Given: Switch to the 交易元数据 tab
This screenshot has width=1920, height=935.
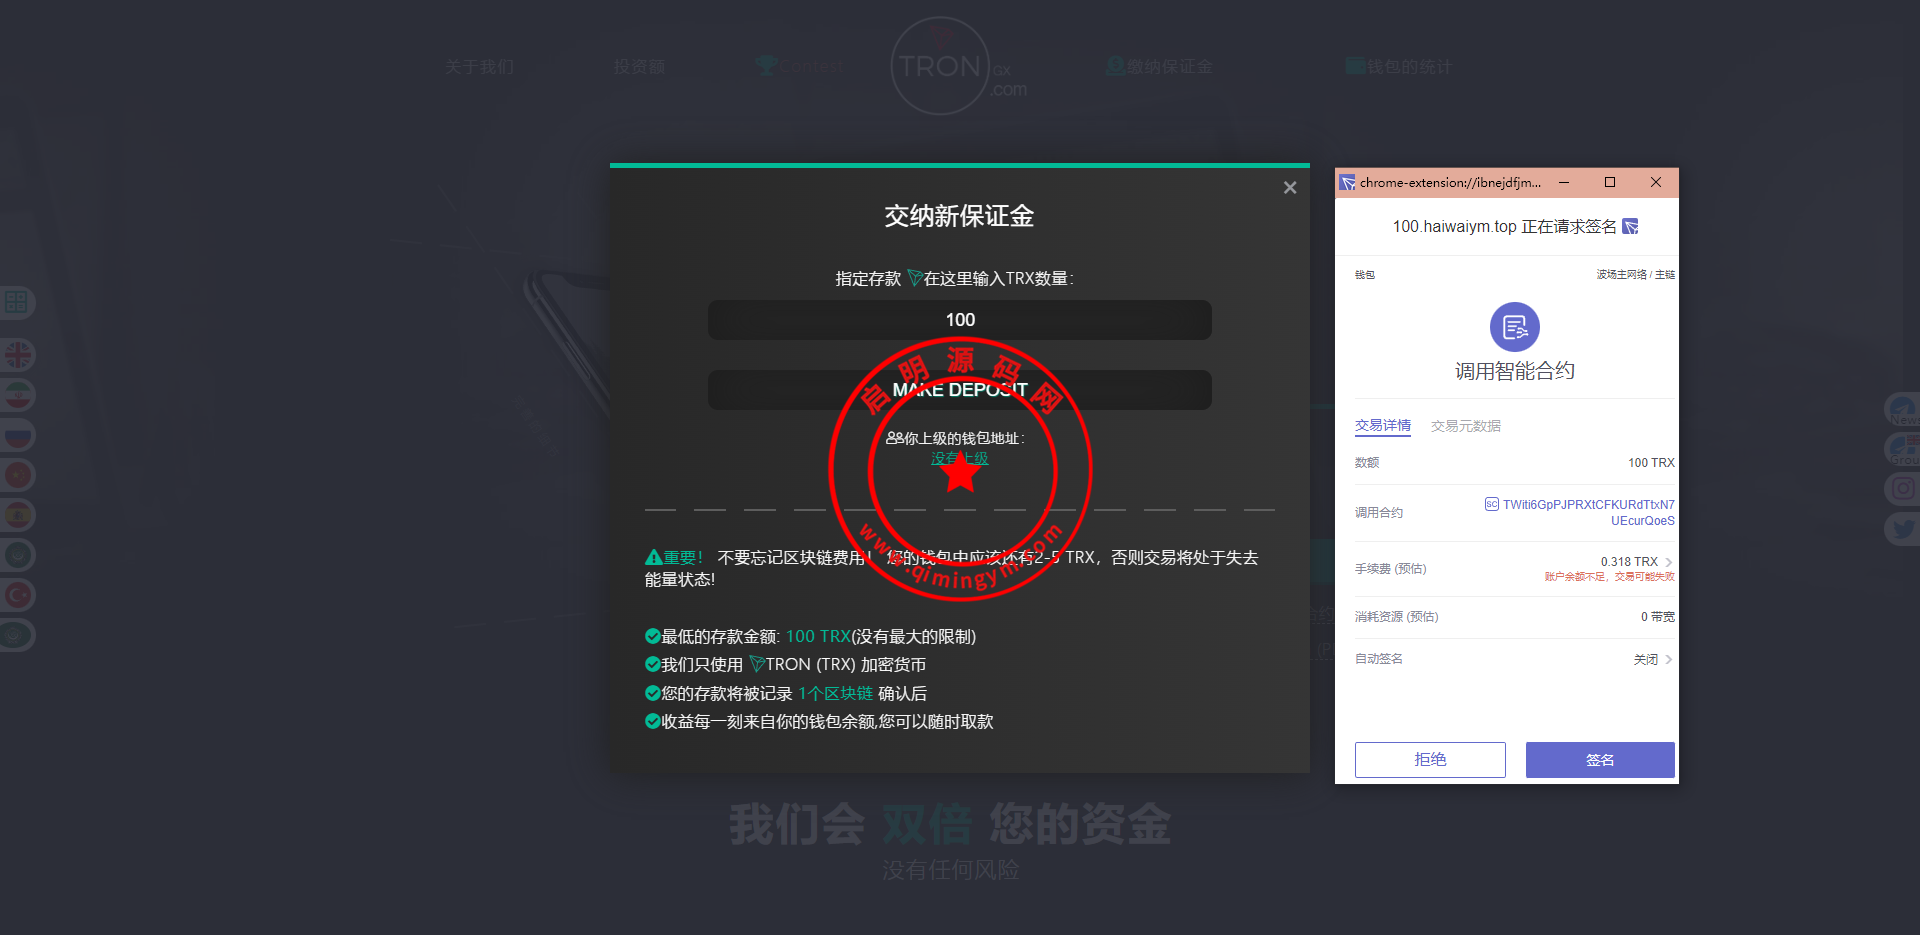Looking at the screenshot, I should [1465, 426].
